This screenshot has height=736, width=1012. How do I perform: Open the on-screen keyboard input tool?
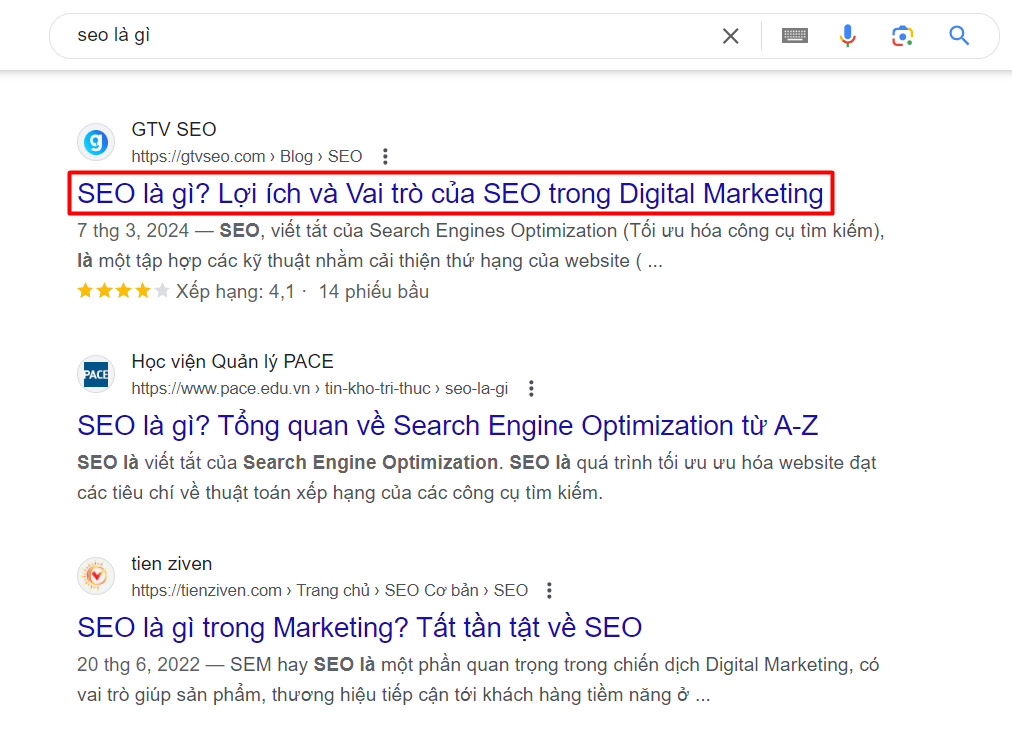[x=795, y=36]
